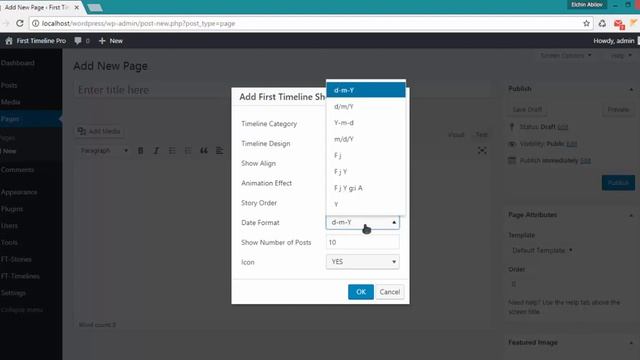The height and width of the screenshot is (360, 640).
Task: Click the Save Draft button
Action: (527, 109)
